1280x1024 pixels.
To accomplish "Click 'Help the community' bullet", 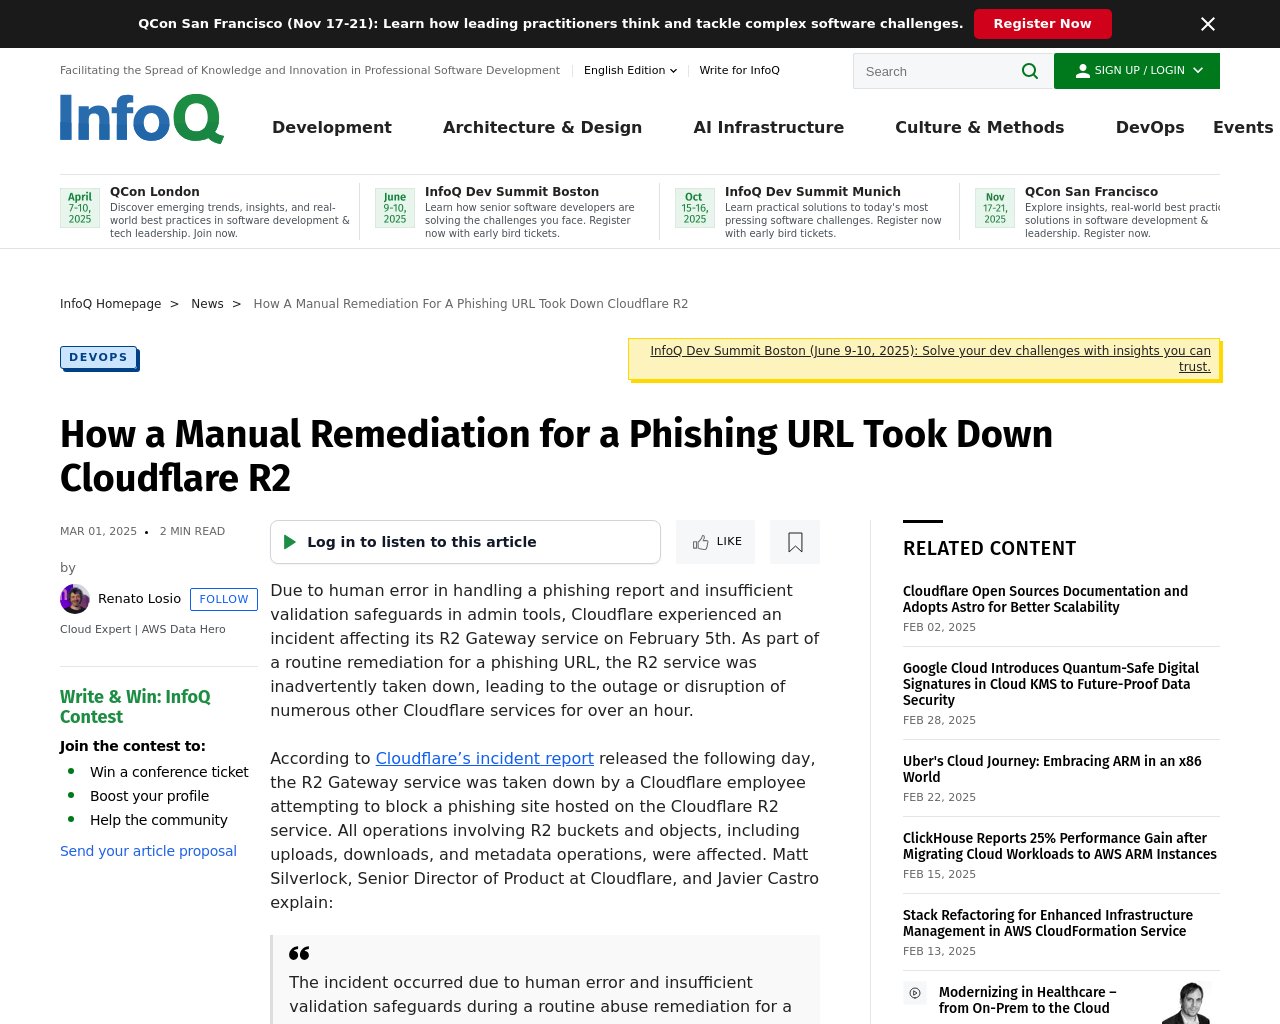I will [x=158, y=820].
